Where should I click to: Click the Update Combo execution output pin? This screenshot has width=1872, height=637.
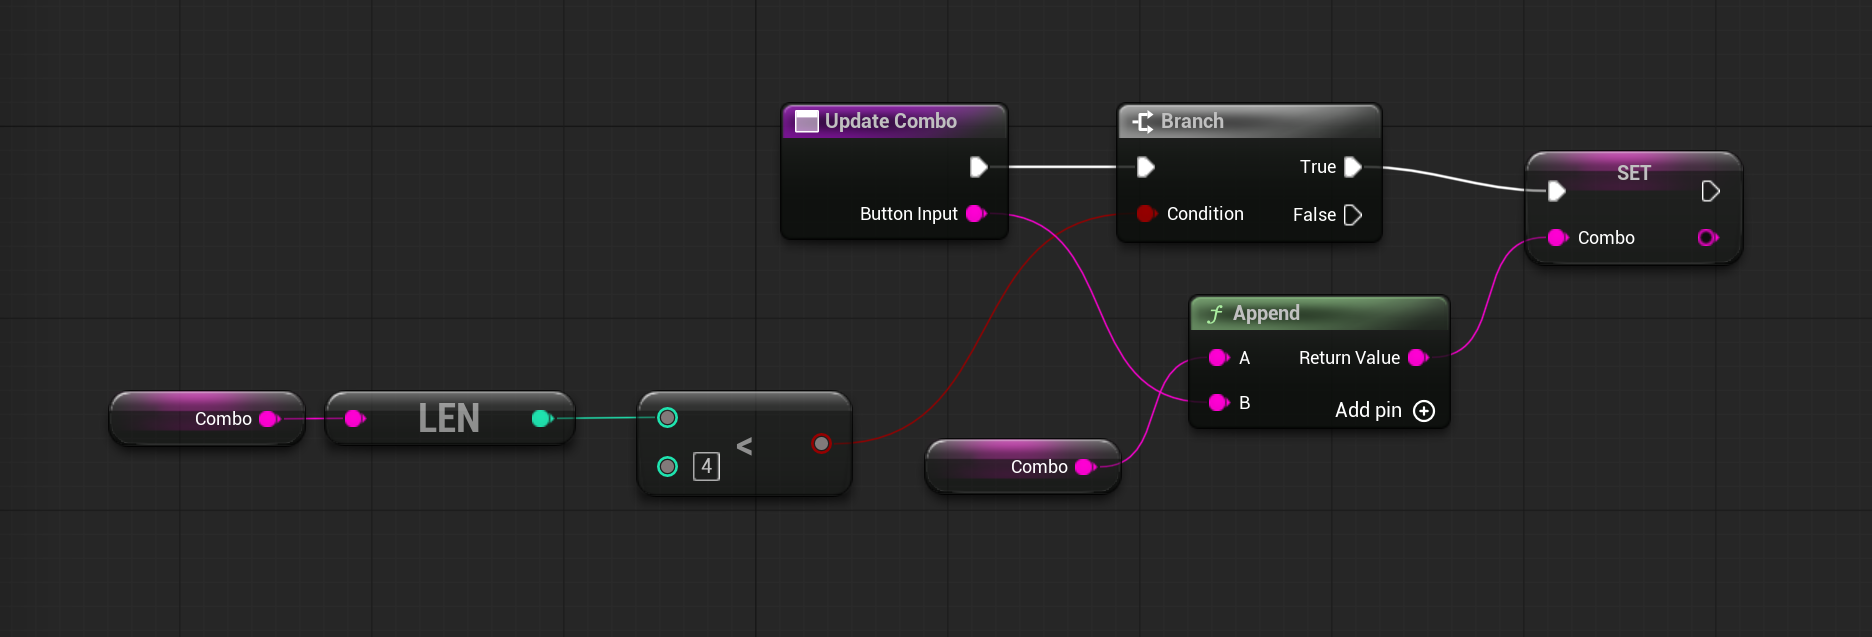[978, 167]
